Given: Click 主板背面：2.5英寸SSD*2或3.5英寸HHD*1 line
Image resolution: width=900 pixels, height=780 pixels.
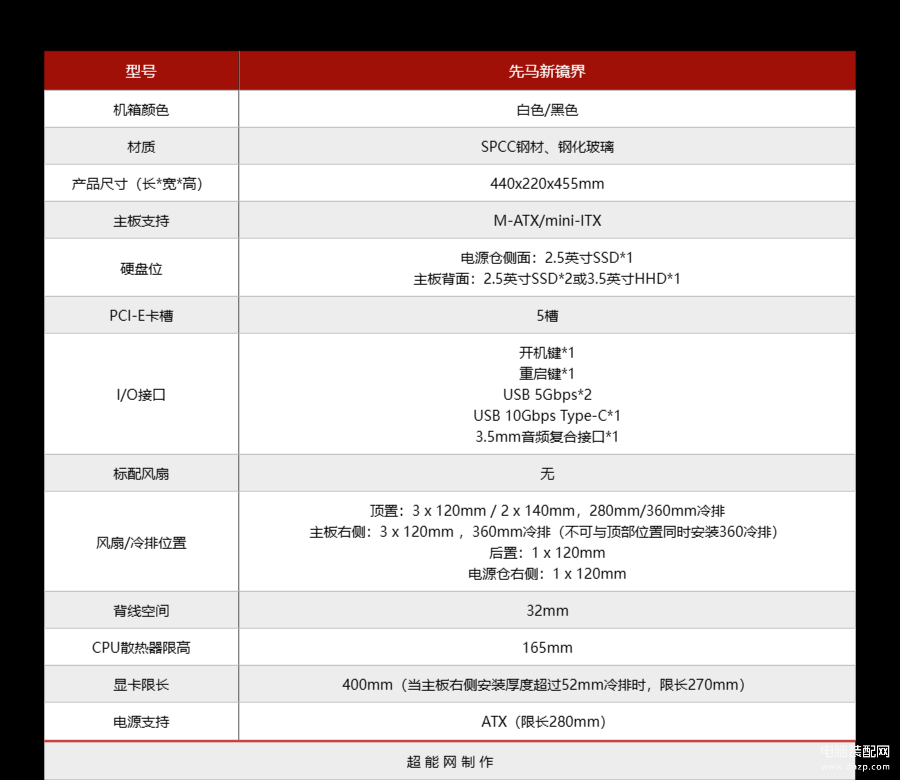Looking at the screenshot, I should pos(546,279).
